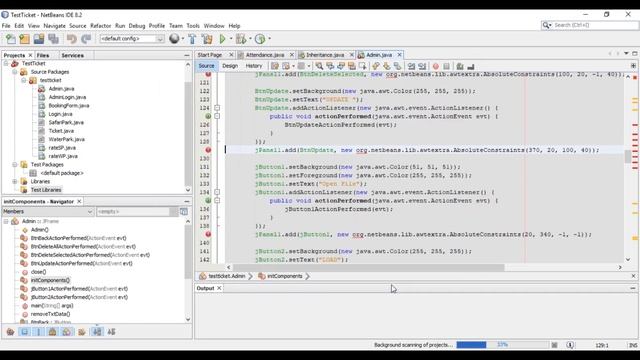The width and height of the screenshot is (640, 360).
Task: Collapse the Source Packages node
Action: (x=15, y=72)
